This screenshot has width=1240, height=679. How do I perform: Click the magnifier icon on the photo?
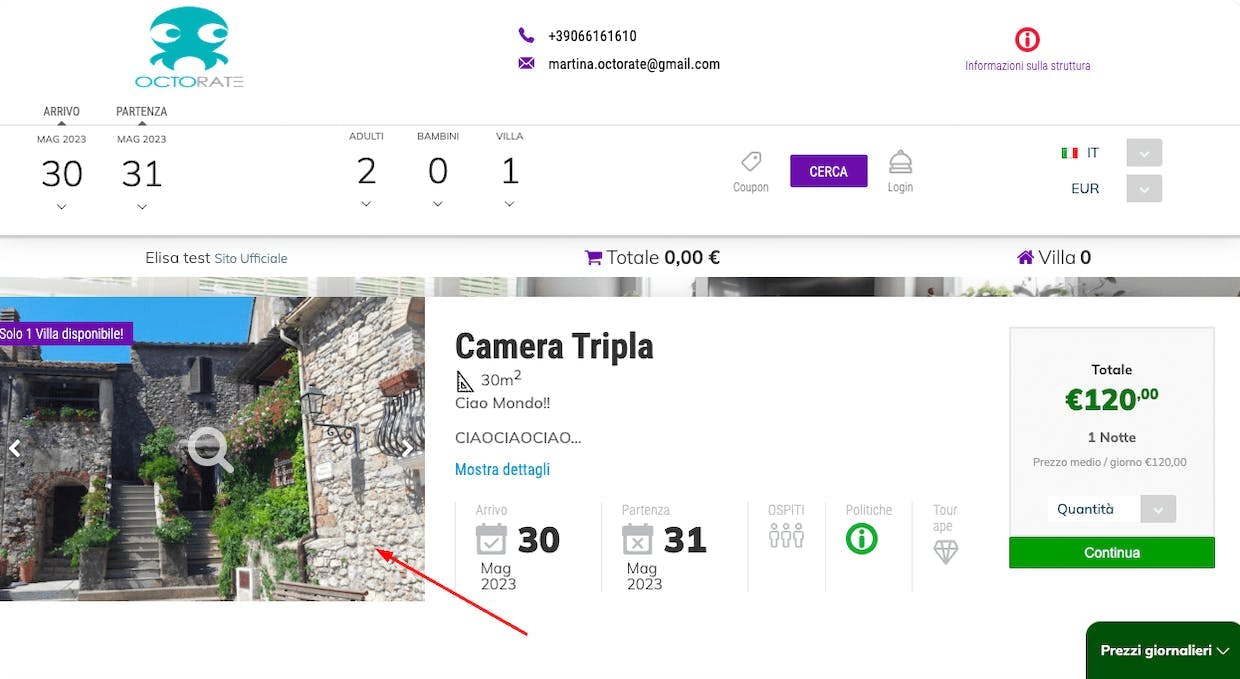[210, 450]
